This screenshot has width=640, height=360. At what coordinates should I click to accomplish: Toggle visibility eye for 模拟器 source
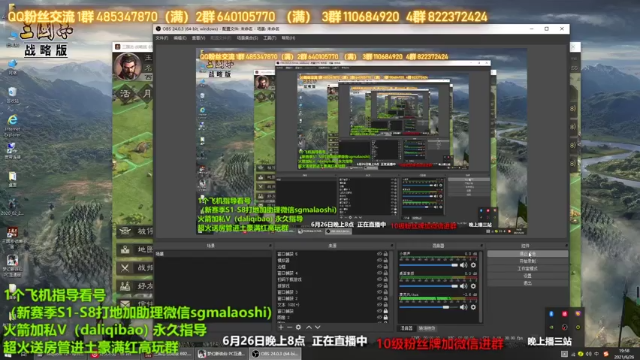point(379,260)
